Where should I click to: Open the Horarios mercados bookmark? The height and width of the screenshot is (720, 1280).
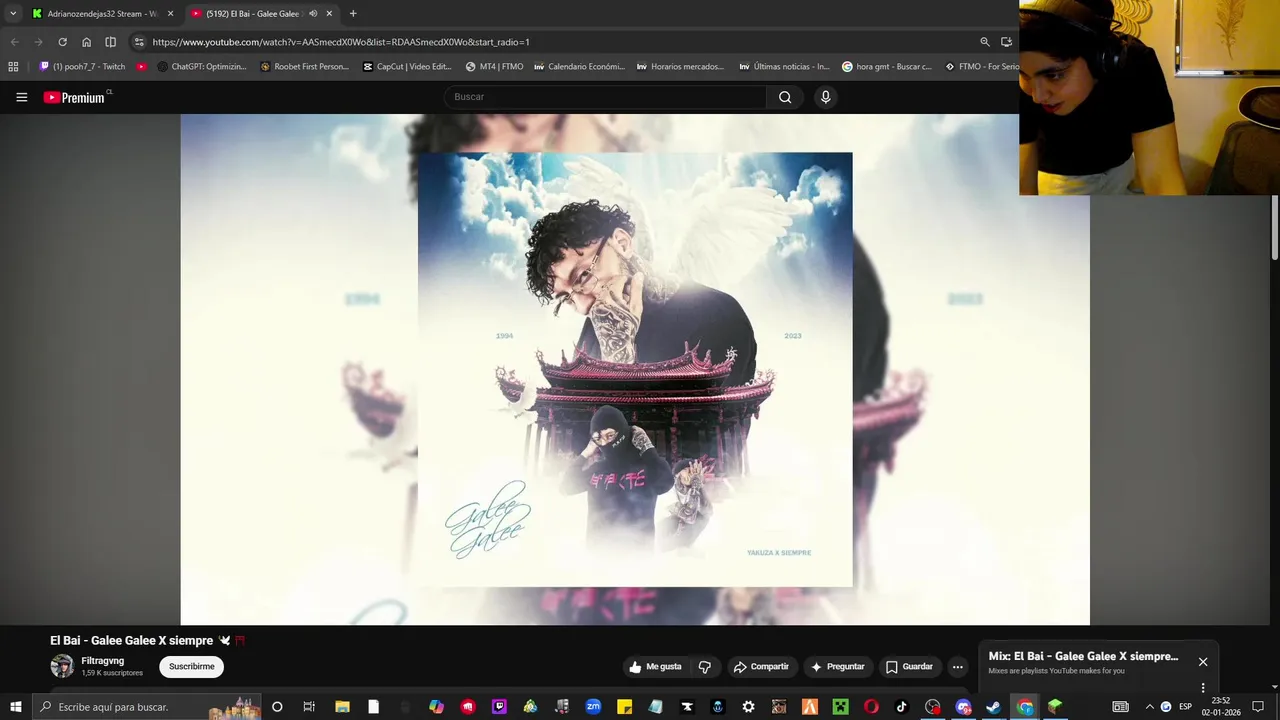[x=680, y=67]
